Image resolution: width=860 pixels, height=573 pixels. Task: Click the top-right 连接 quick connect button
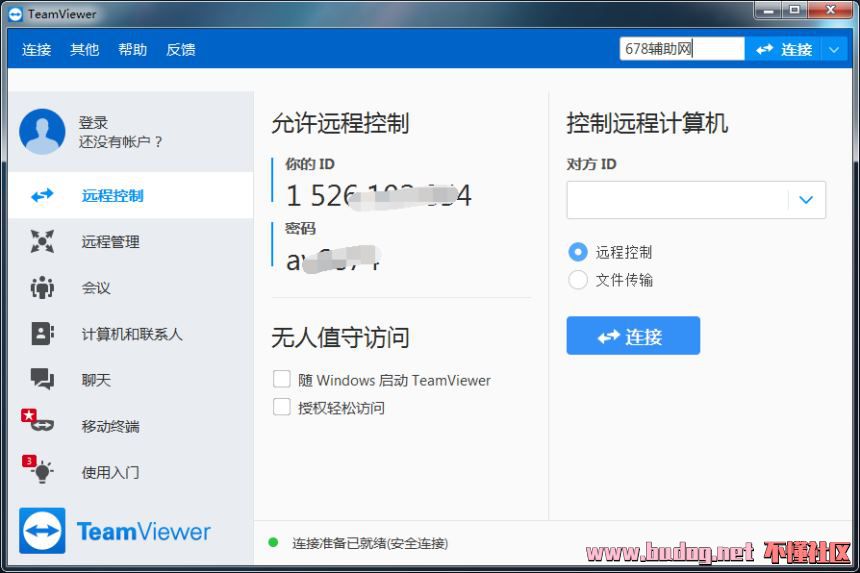tap(783, 49)
